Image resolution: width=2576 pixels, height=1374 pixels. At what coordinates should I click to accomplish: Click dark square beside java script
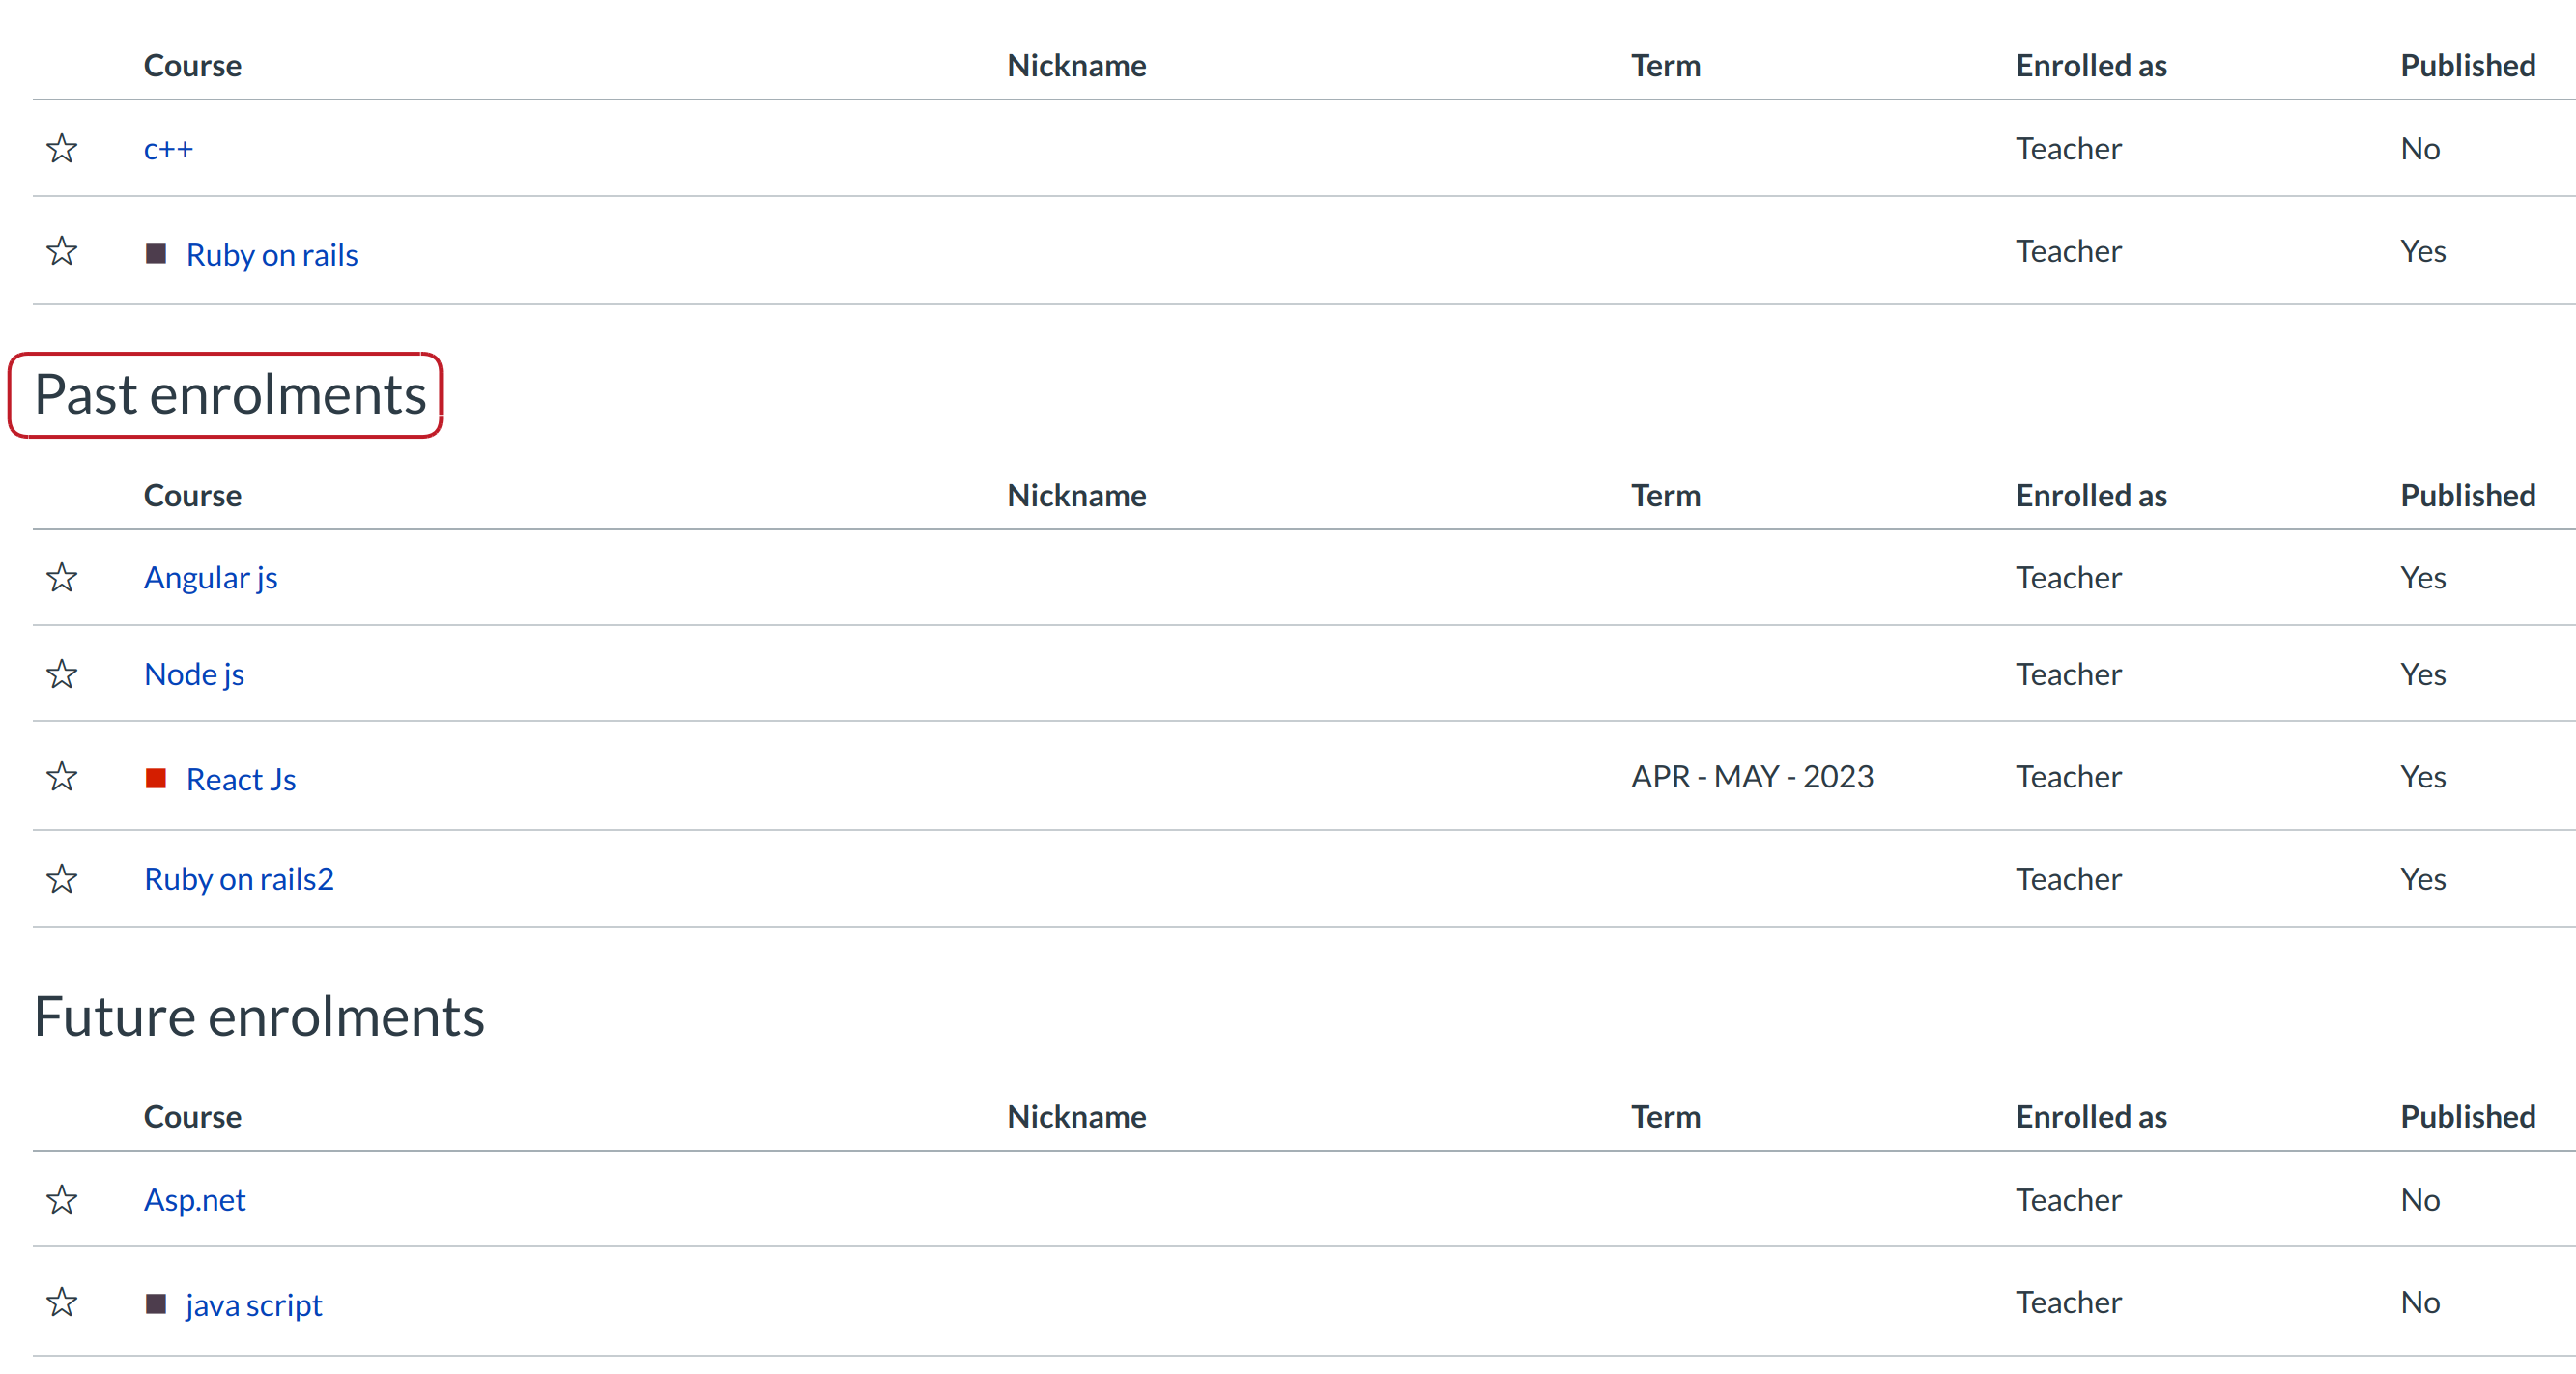point(155,1304)
